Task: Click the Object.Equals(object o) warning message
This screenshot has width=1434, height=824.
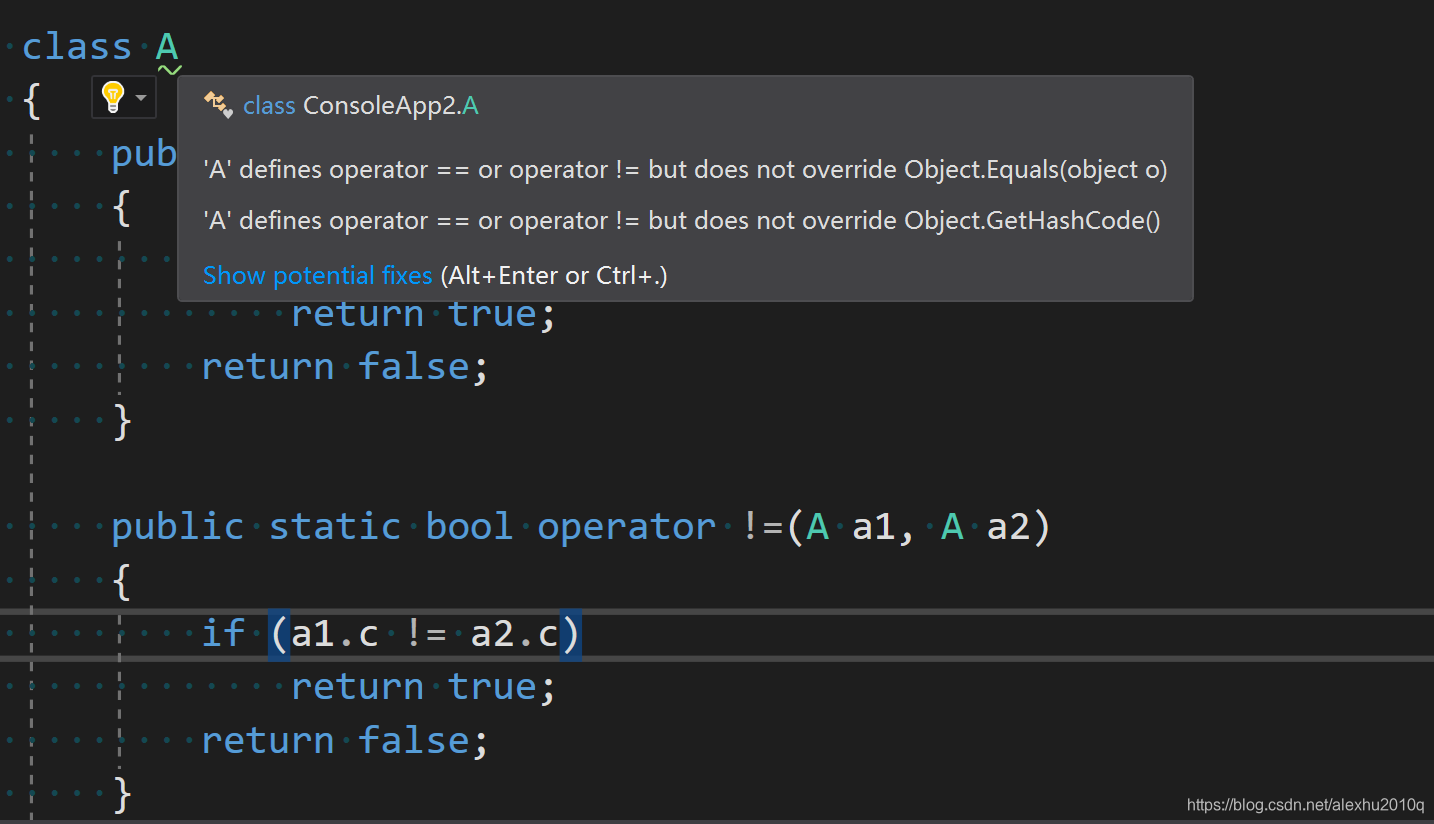Action: 685,170
